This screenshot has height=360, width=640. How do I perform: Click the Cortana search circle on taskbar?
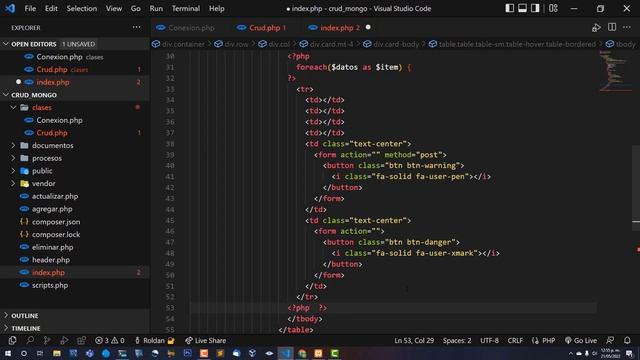(x=24, y=353)
